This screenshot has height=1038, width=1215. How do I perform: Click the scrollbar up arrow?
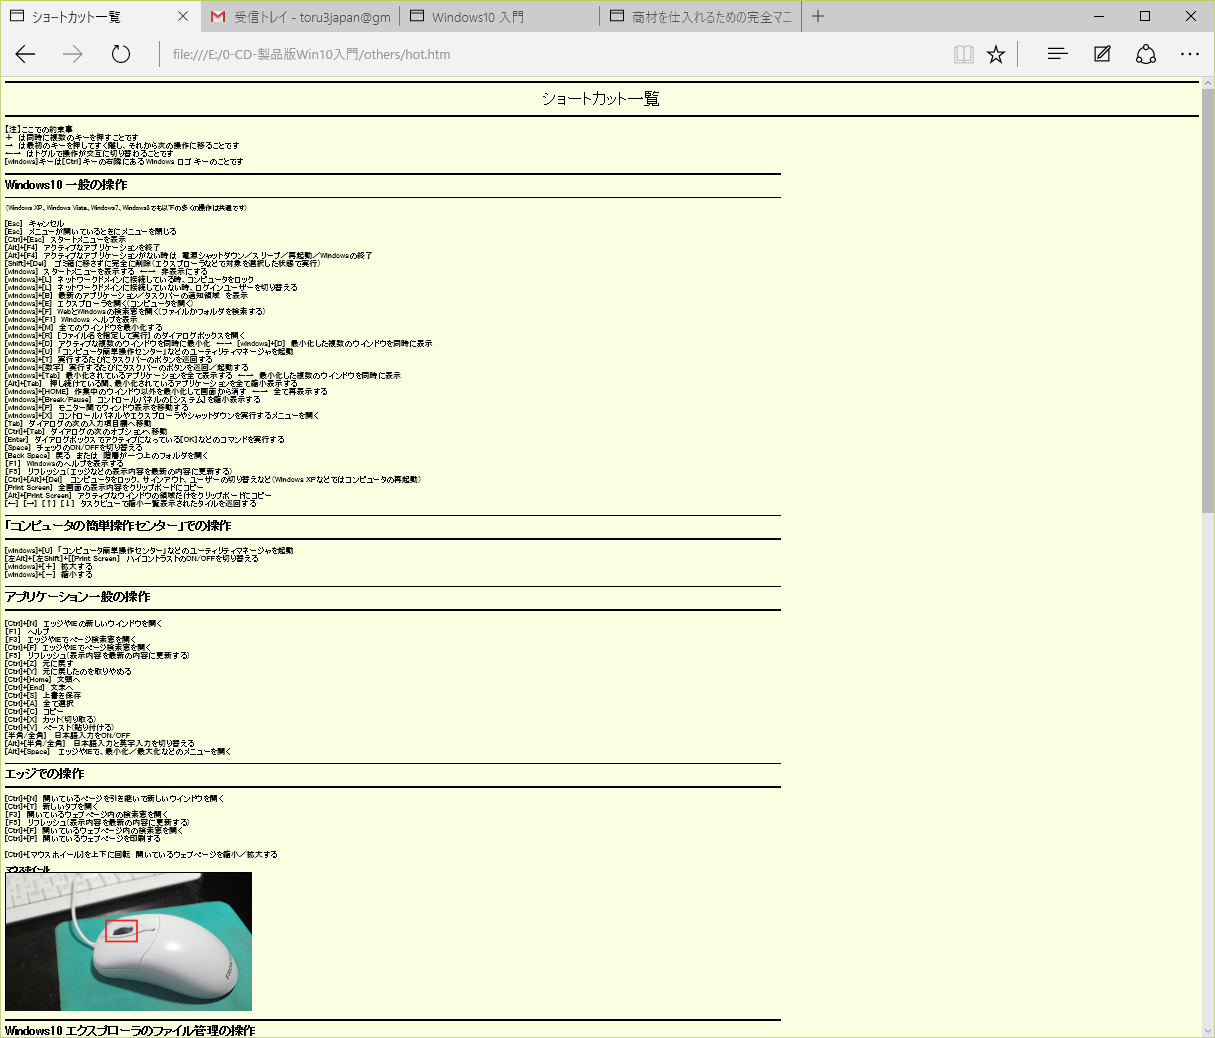(x=1208, y=82)
